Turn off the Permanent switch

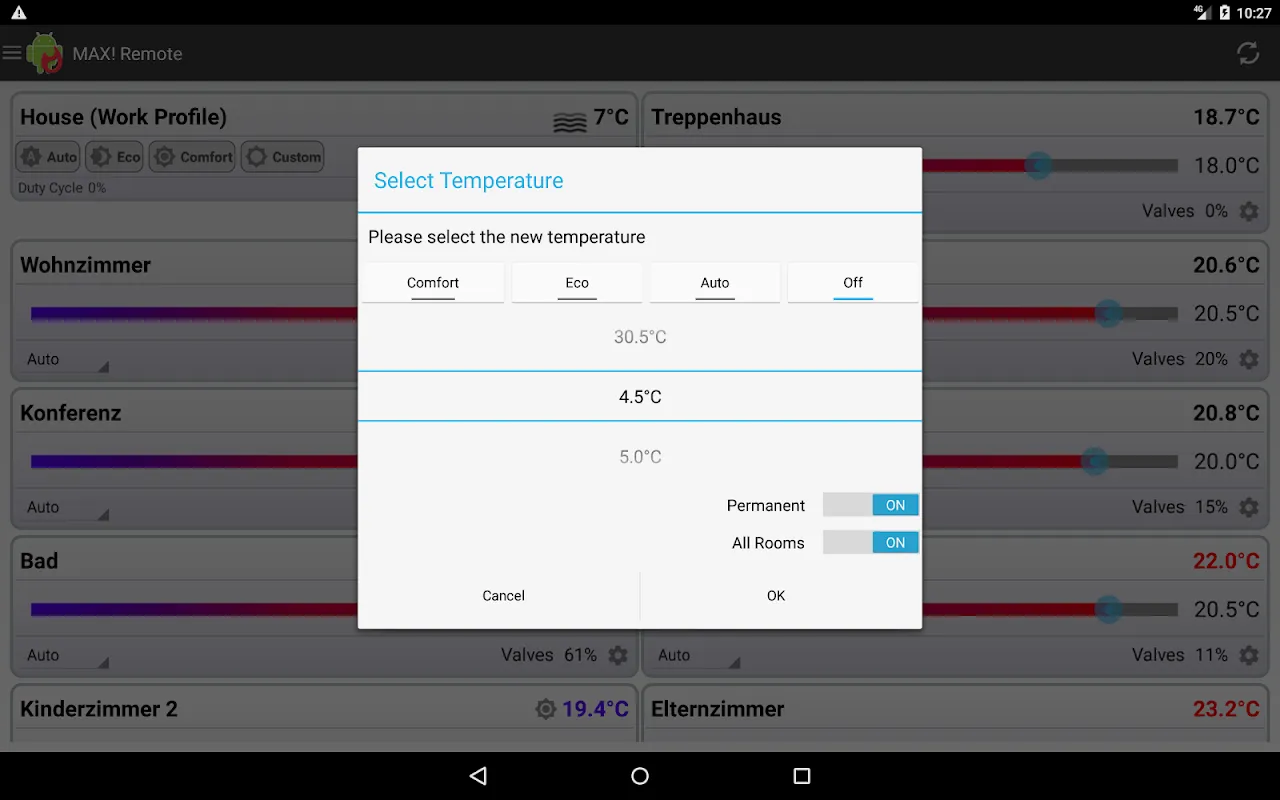[x=870, y=505]
